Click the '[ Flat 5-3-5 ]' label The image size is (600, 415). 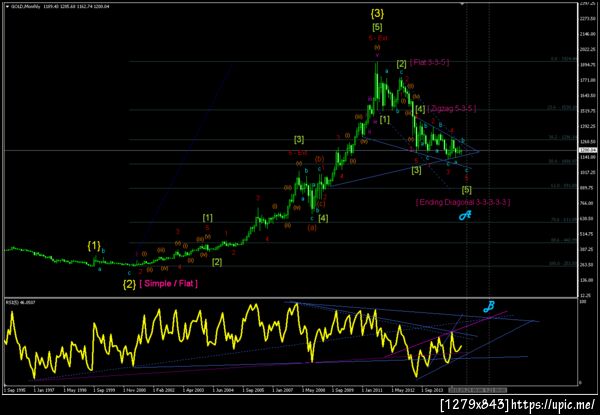tap(429, 62)
